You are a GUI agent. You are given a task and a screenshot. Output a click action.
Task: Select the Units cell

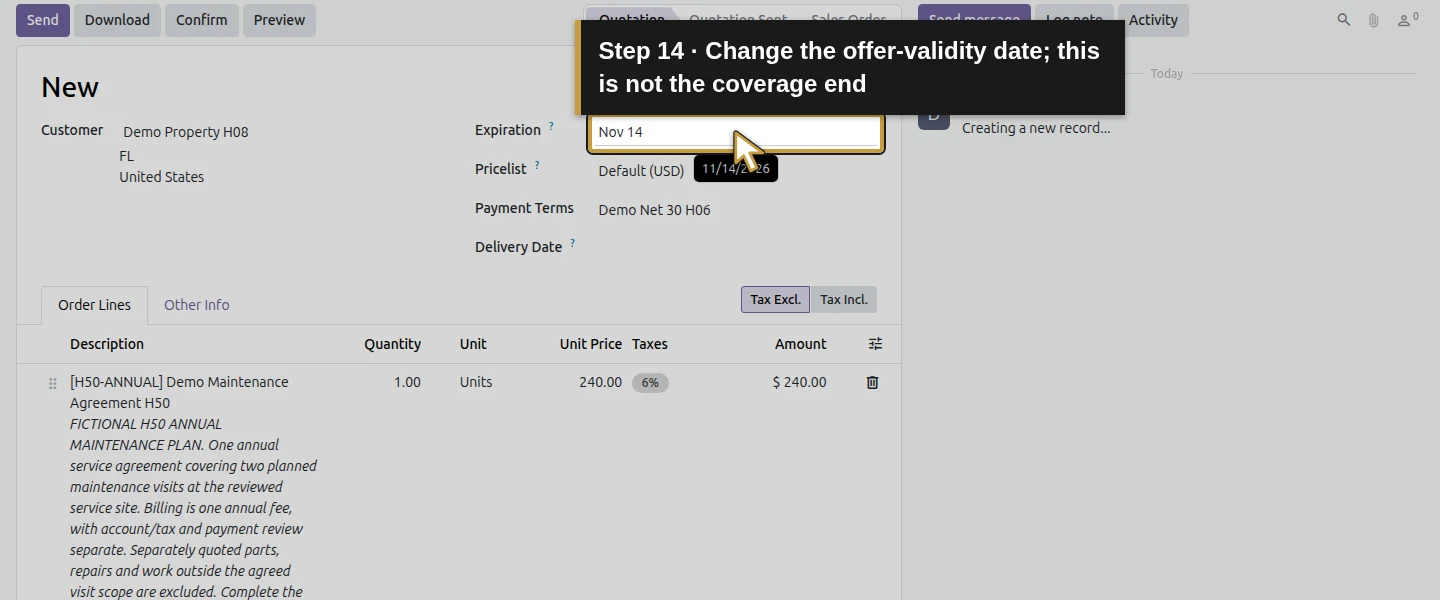(x=476, y=382)
